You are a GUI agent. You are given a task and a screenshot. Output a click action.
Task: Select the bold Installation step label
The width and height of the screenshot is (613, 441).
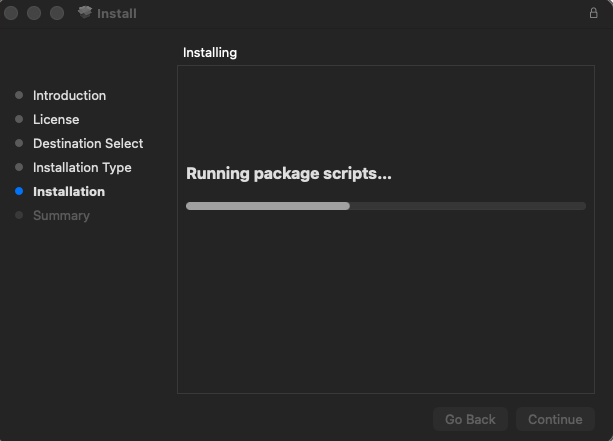[69, 192]
